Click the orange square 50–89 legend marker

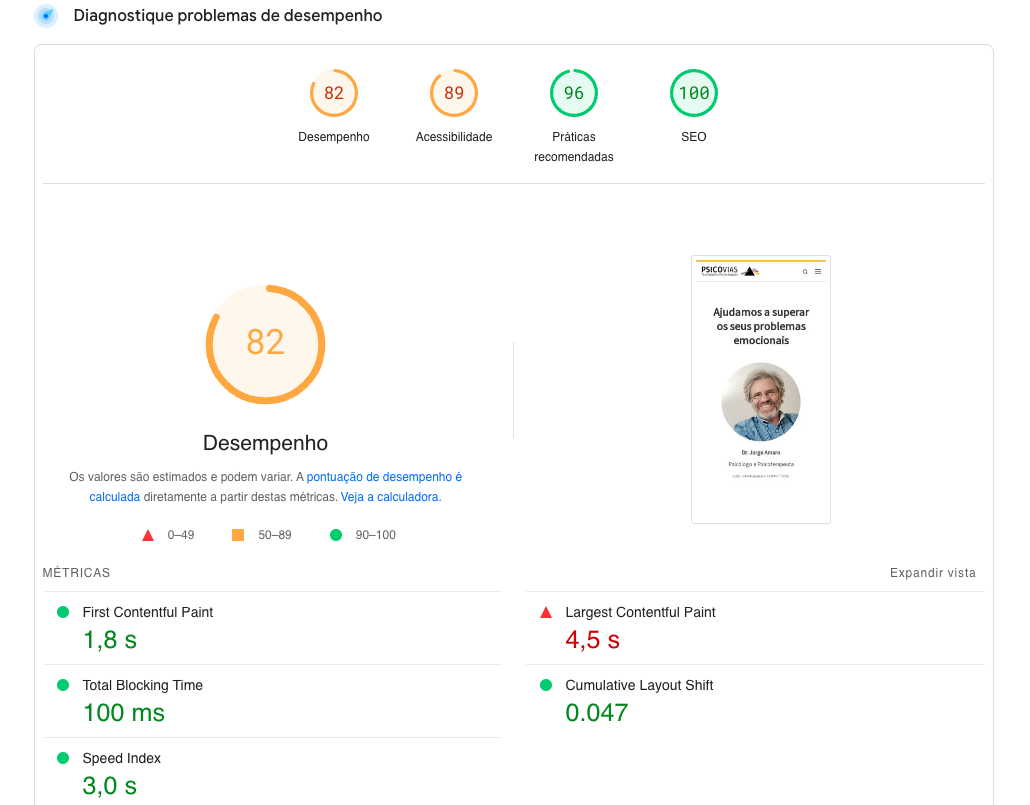coord(238,535)
